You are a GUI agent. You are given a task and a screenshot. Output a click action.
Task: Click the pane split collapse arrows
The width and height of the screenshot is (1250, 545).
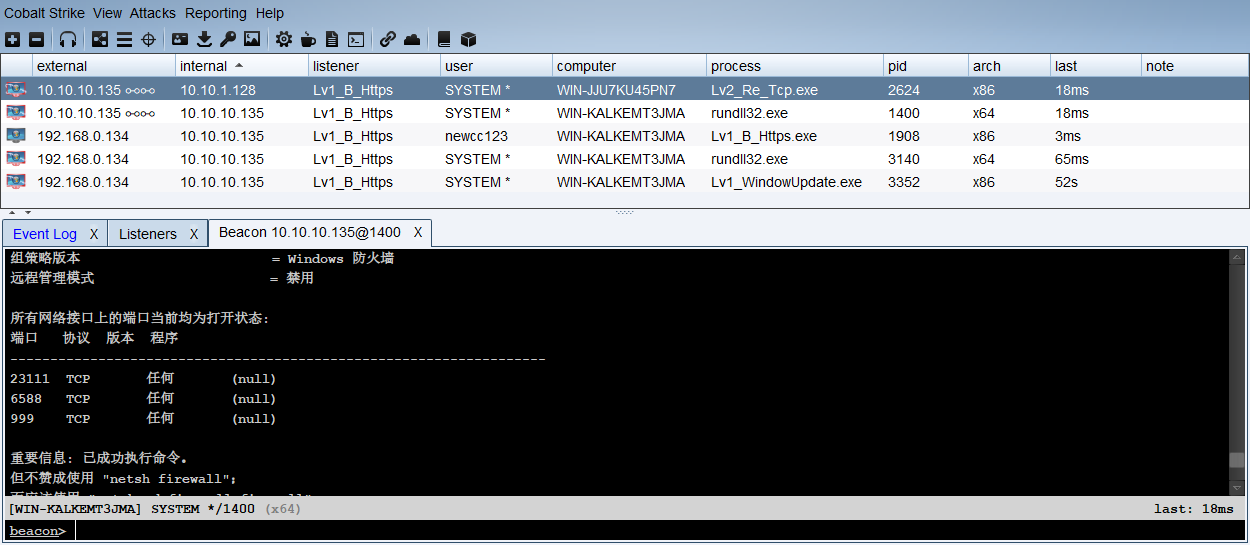tap(18, 212)
